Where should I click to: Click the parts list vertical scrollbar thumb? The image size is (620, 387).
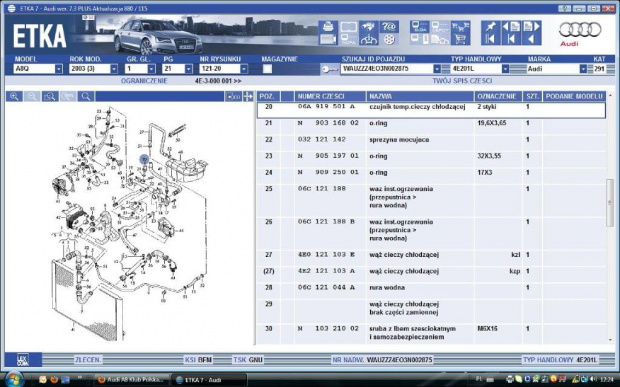[610, 202]
